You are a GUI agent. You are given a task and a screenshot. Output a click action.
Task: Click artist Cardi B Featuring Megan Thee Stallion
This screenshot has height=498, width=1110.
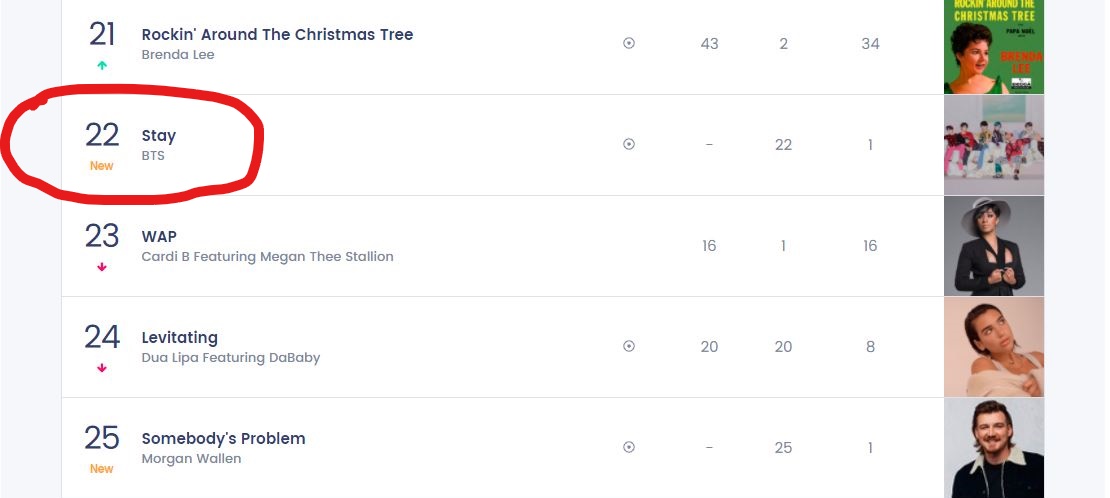[x=268, y=256]
